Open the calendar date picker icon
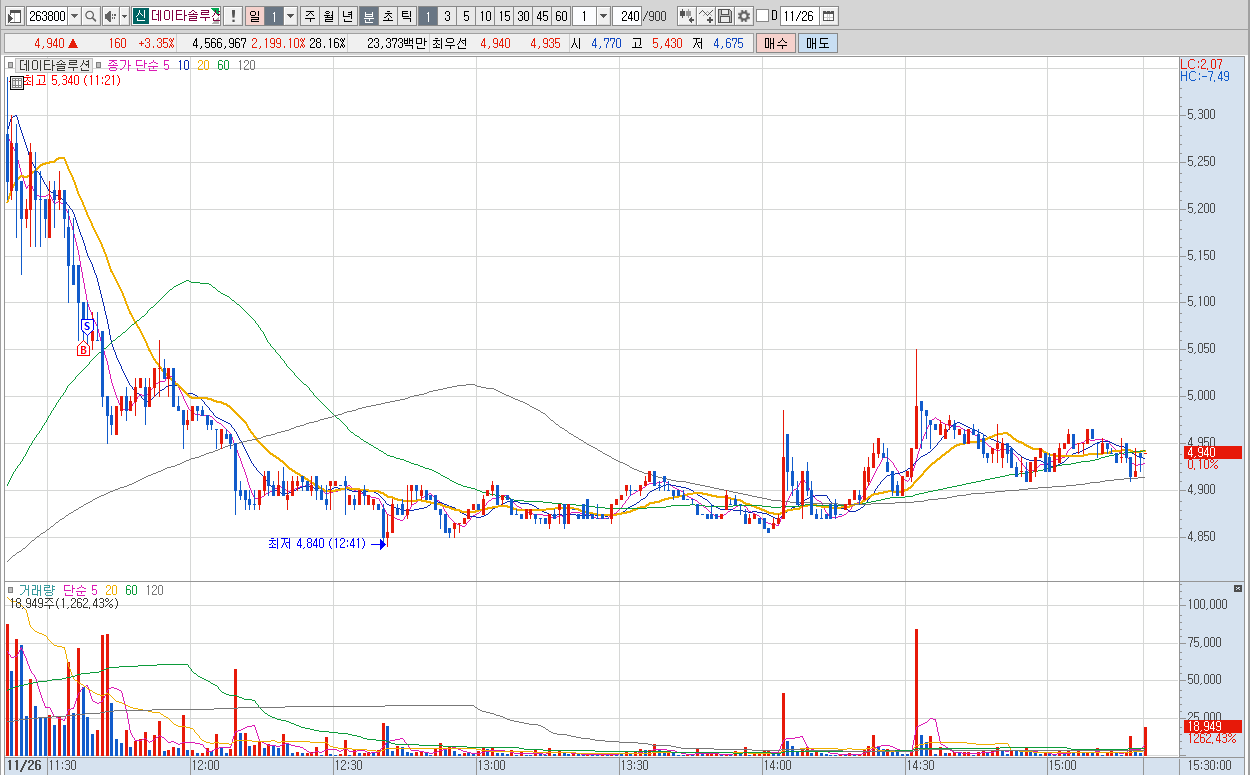Screen dimensions: 1250x775 point(829,16)
